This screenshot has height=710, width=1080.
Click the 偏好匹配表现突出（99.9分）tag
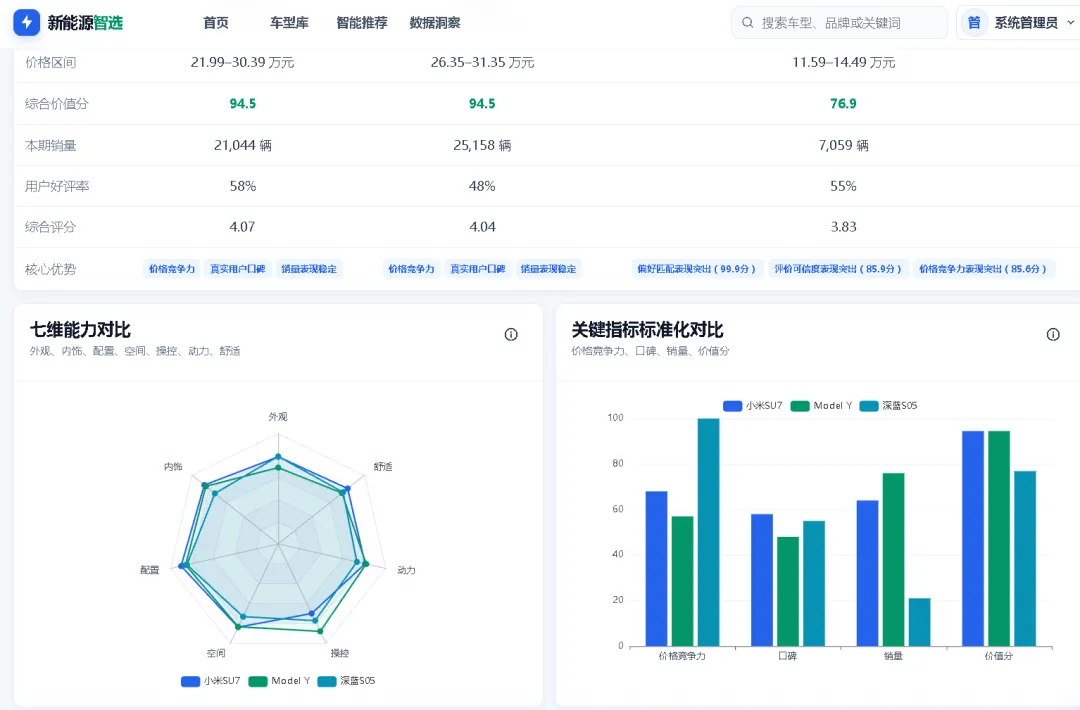696,269
